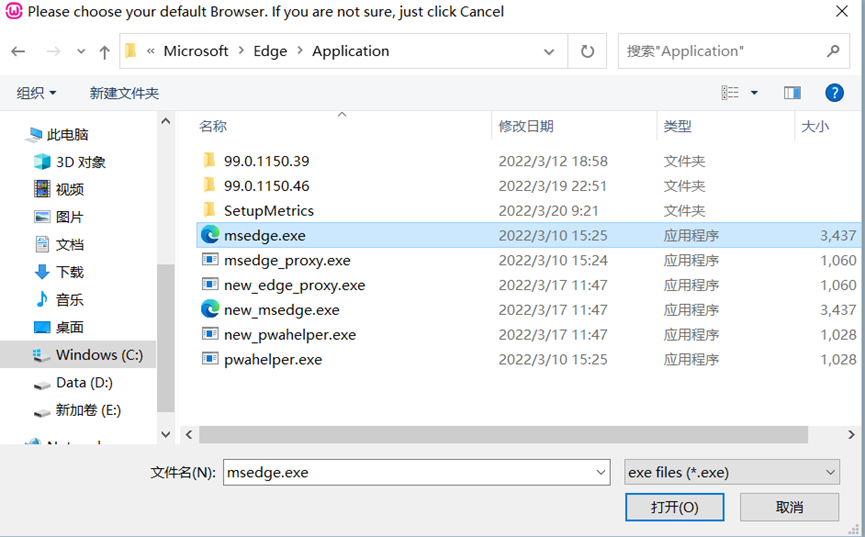Click the folder icon of SetupMetrics
This screenshot has height=537, width=865.
point(209,210)
